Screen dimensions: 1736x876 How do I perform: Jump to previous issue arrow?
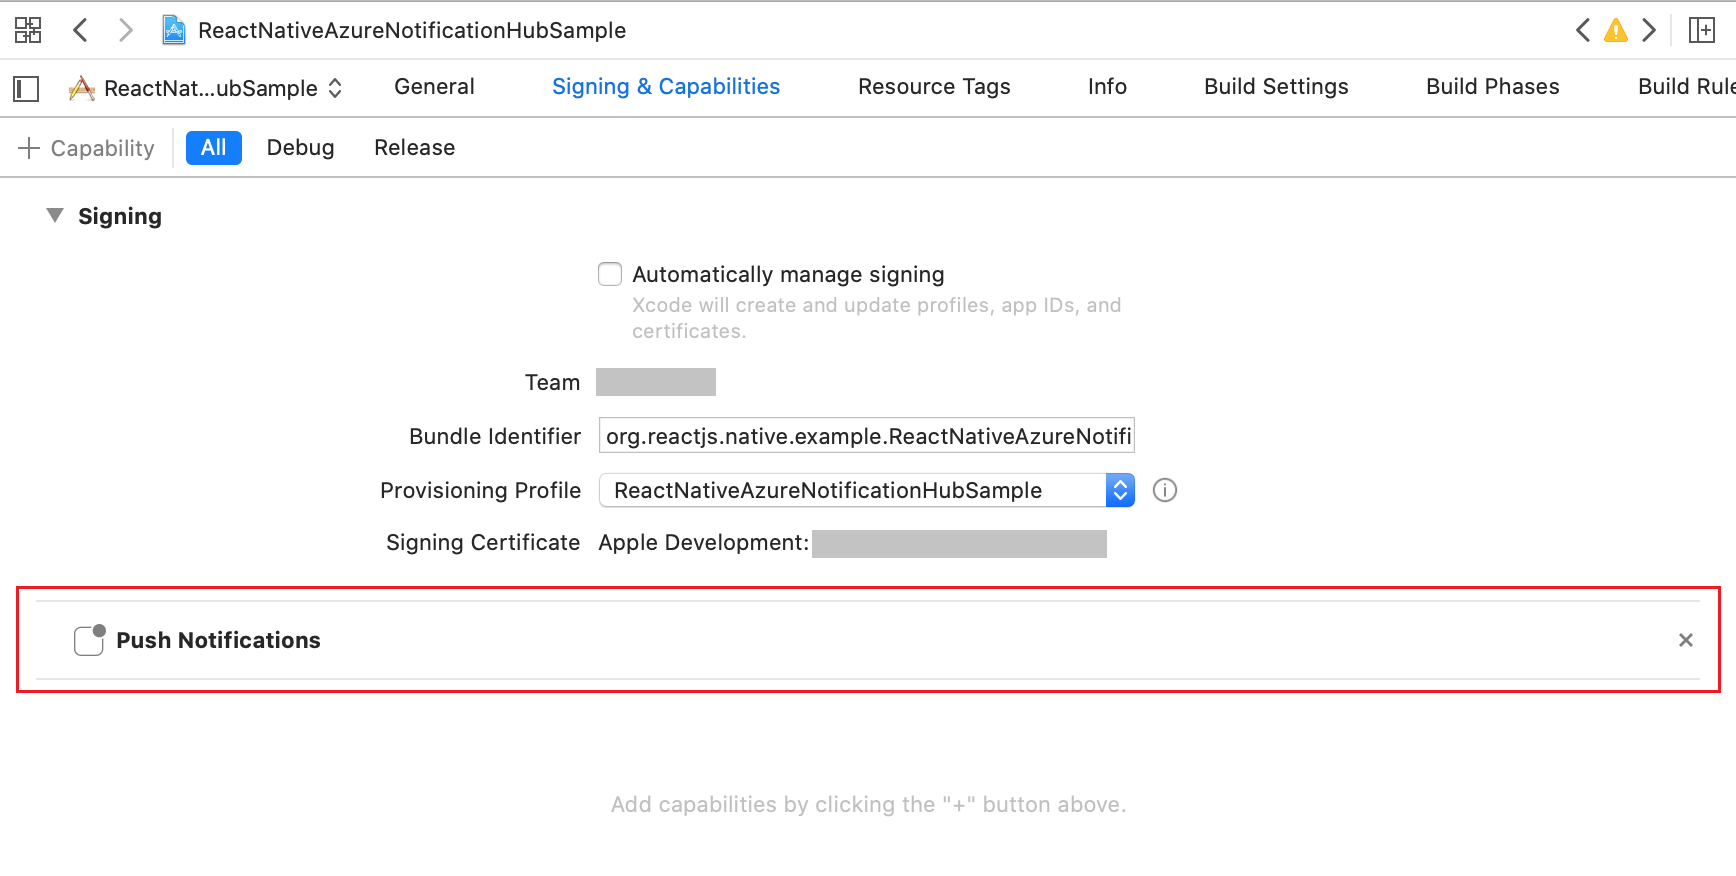coord(1583,30)
